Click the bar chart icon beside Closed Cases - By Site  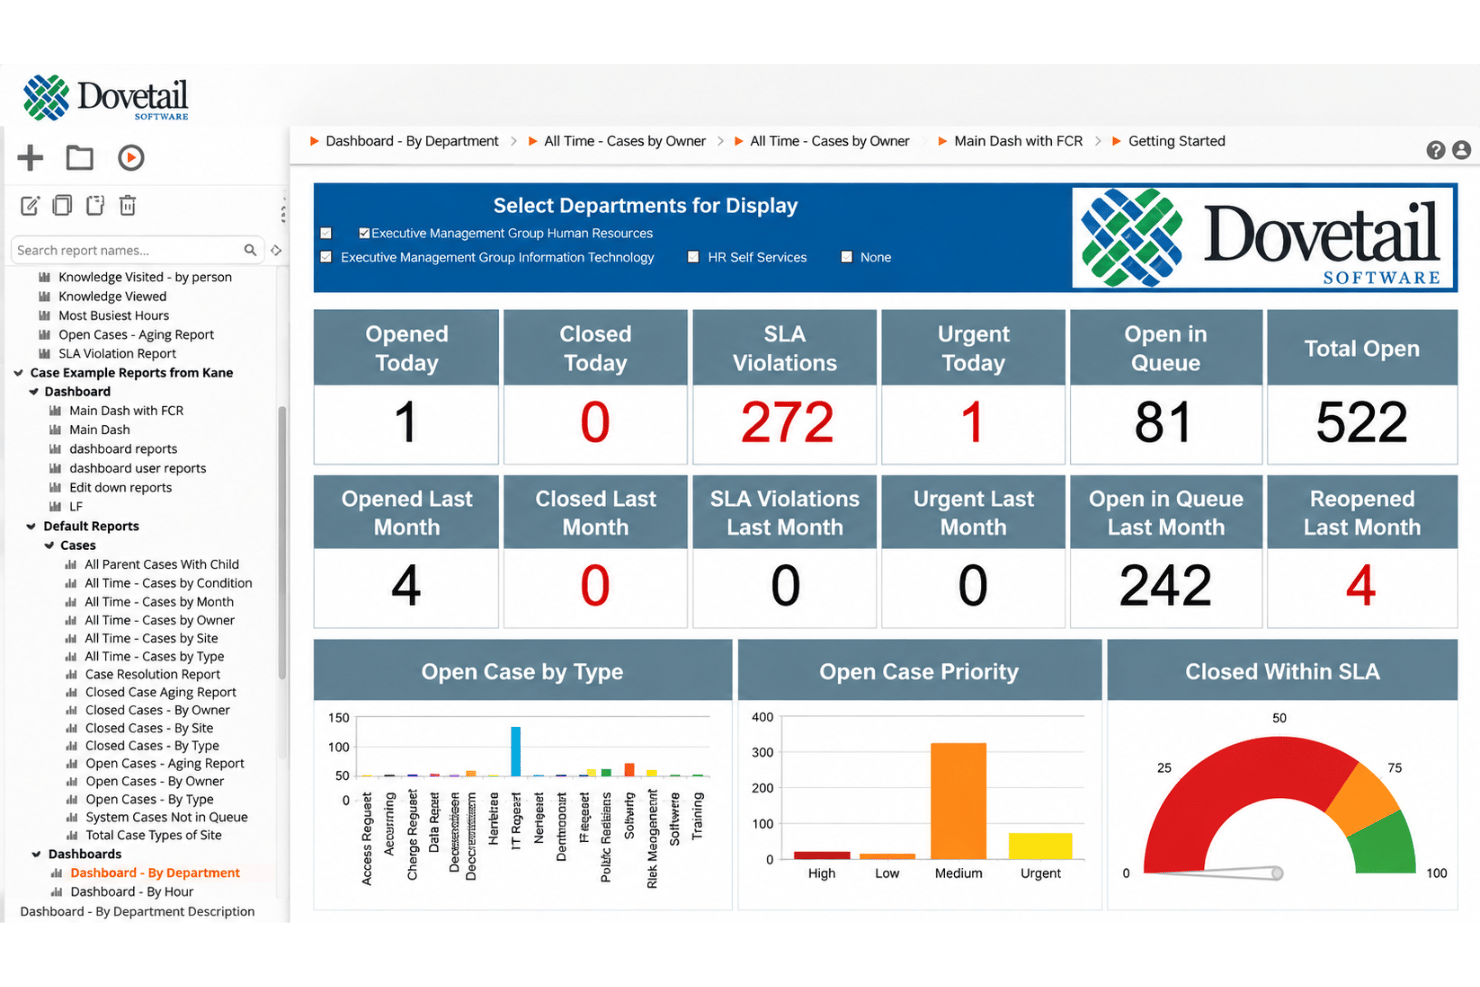click(x=72, y=729)
